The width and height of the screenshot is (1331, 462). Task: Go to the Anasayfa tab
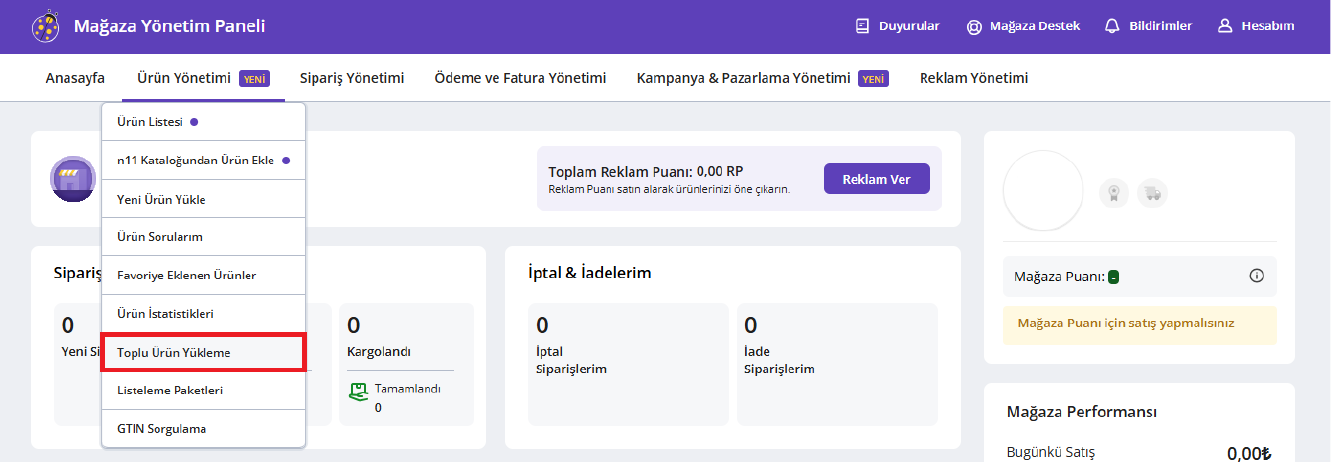click(75, 78)
